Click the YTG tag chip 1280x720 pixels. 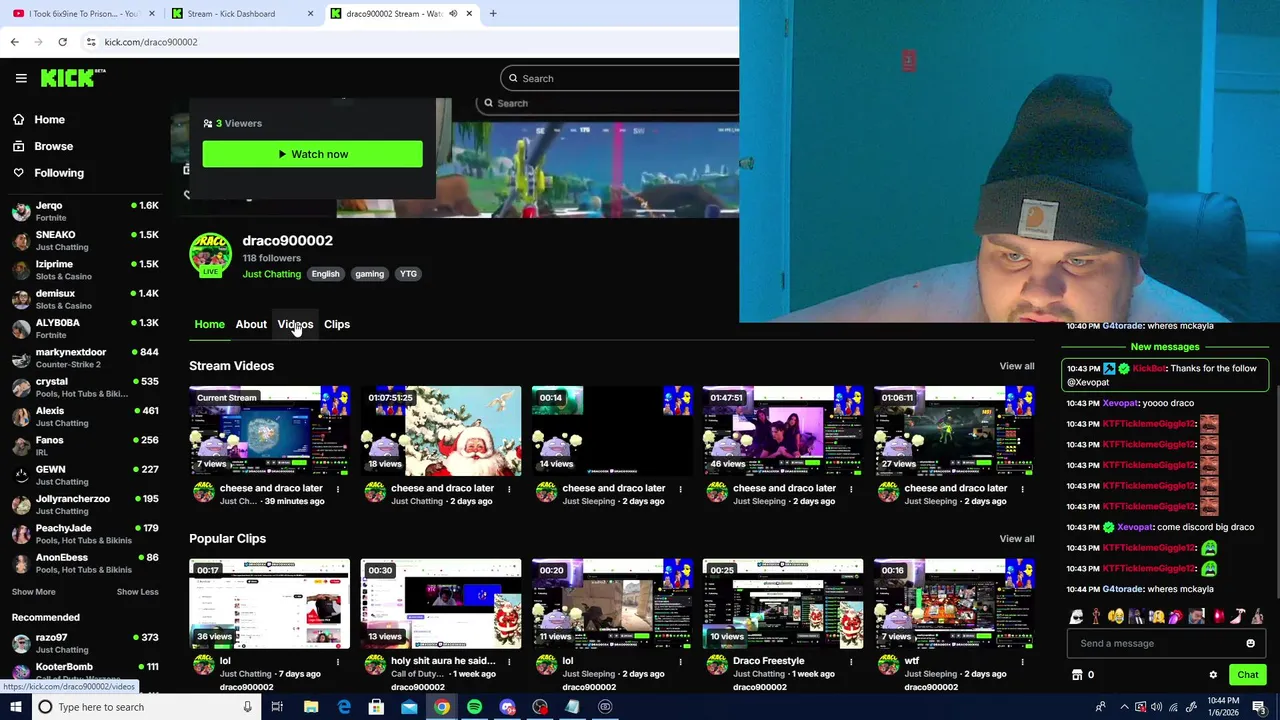coord(408,274)
